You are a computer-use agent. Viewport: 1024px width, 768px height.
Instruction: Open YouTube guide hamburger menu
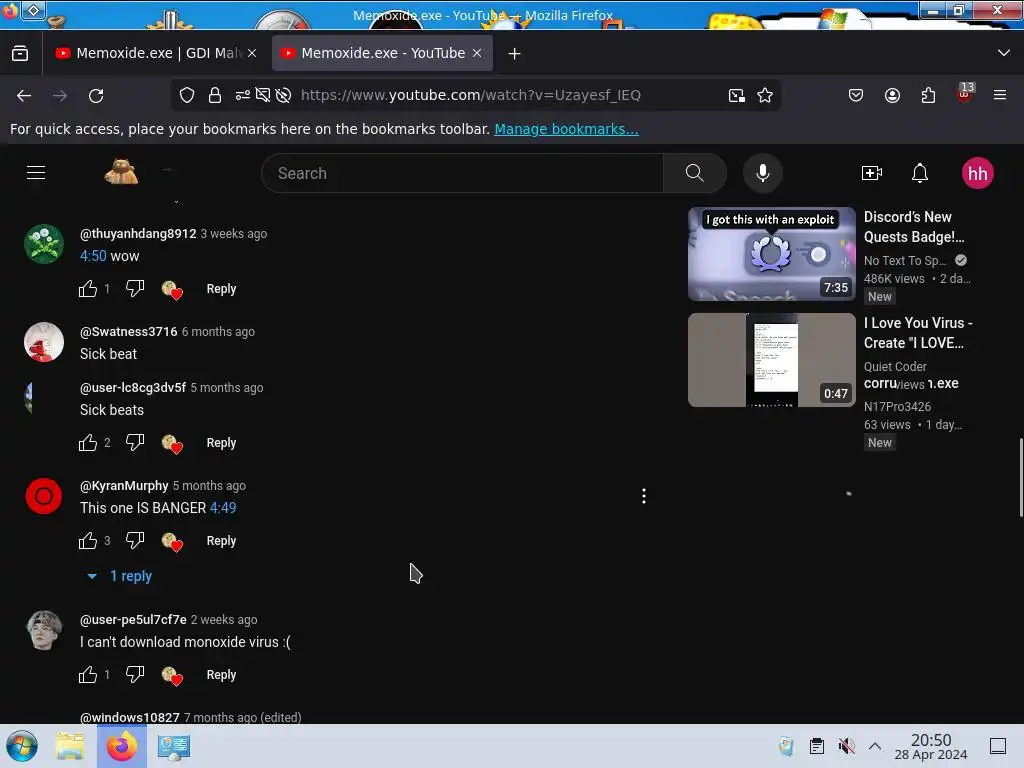[x=36, y=173]
